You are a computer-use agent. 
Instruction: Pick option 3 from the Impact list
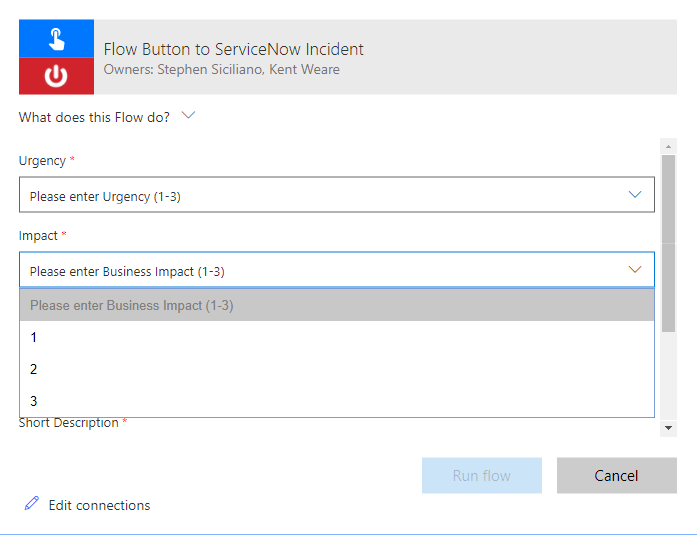click(x=34, y=401)
